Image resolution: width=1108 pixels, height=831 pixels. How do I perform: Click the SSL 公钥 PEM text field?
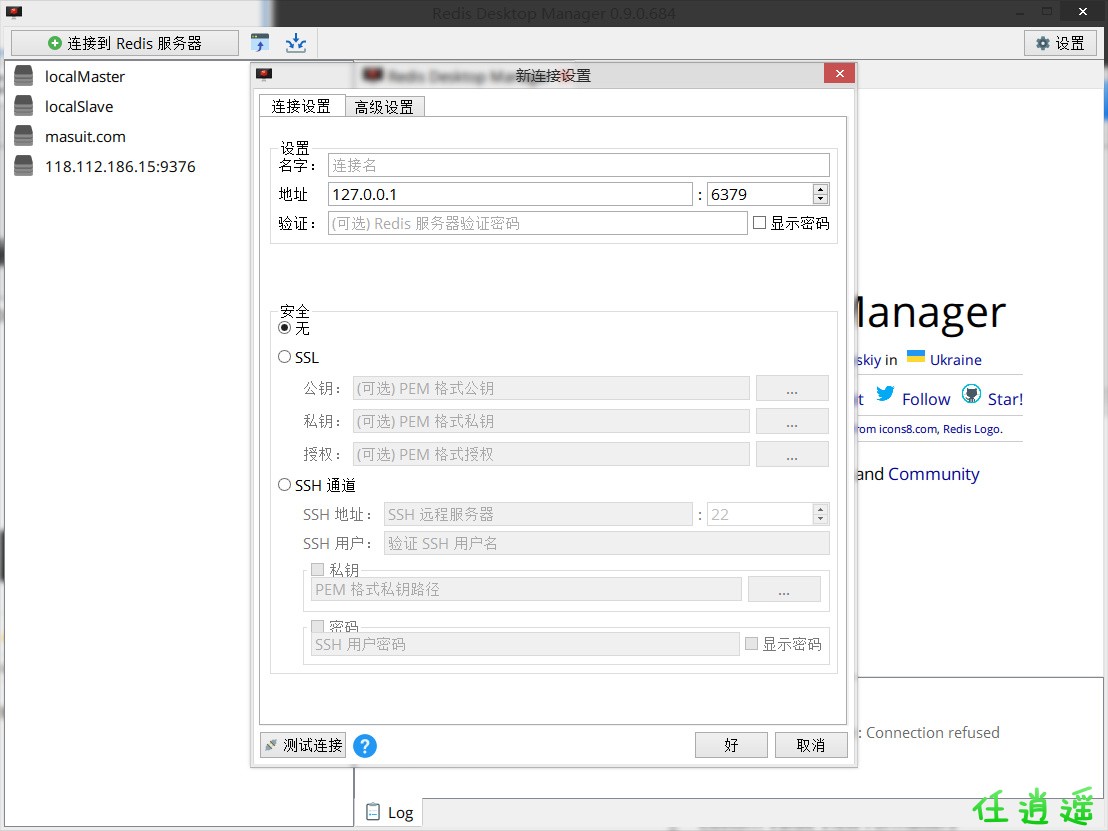(551, 388)
